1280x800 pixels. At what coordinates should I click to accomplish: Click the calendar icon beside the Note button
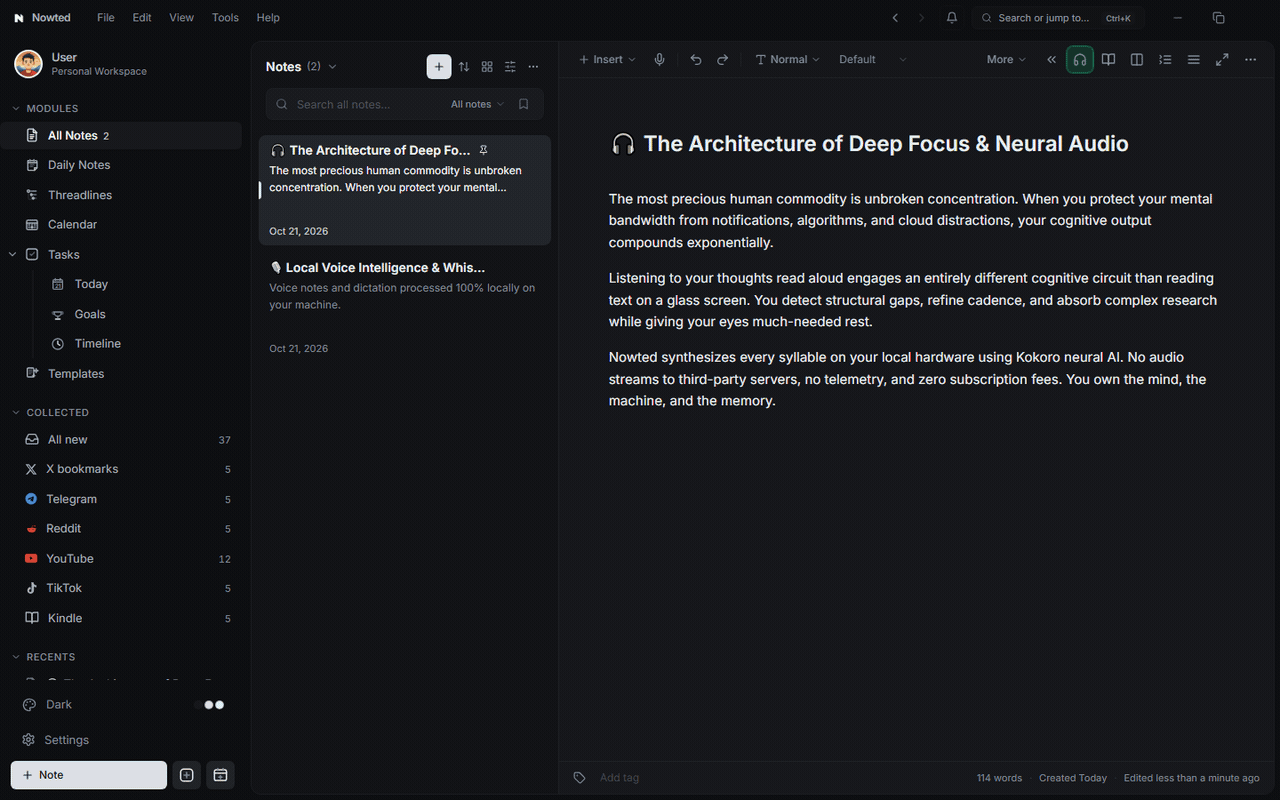point(220,775)
